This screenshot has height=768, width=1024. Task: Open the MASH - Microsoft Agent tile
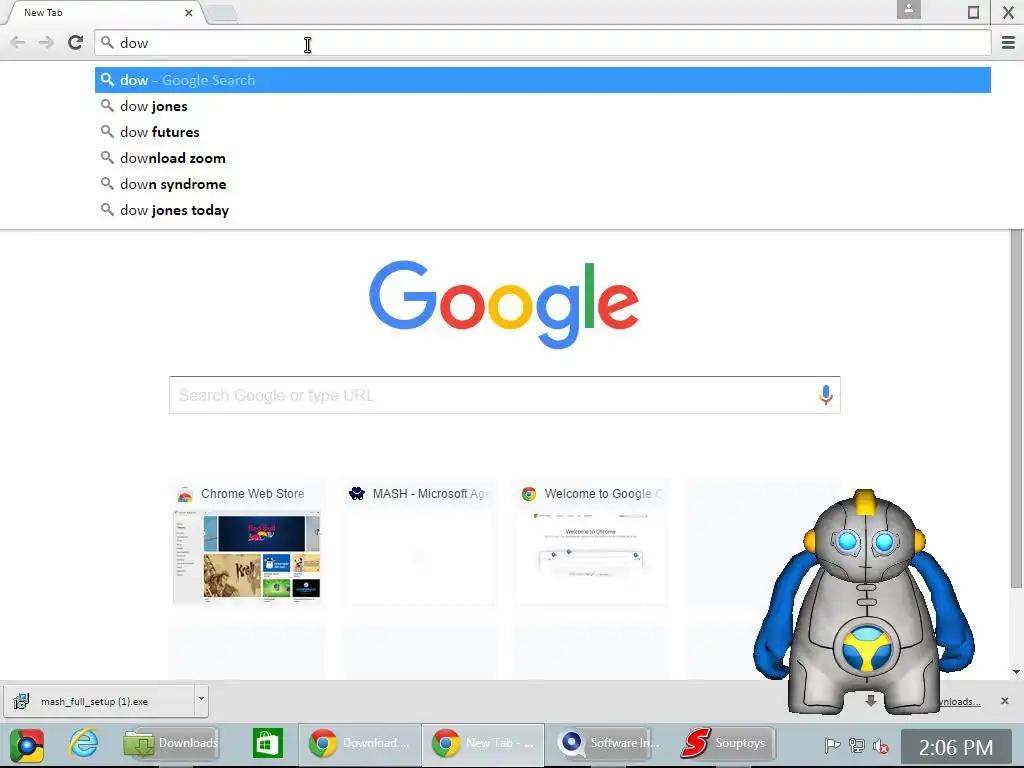[x=419, y=544]
